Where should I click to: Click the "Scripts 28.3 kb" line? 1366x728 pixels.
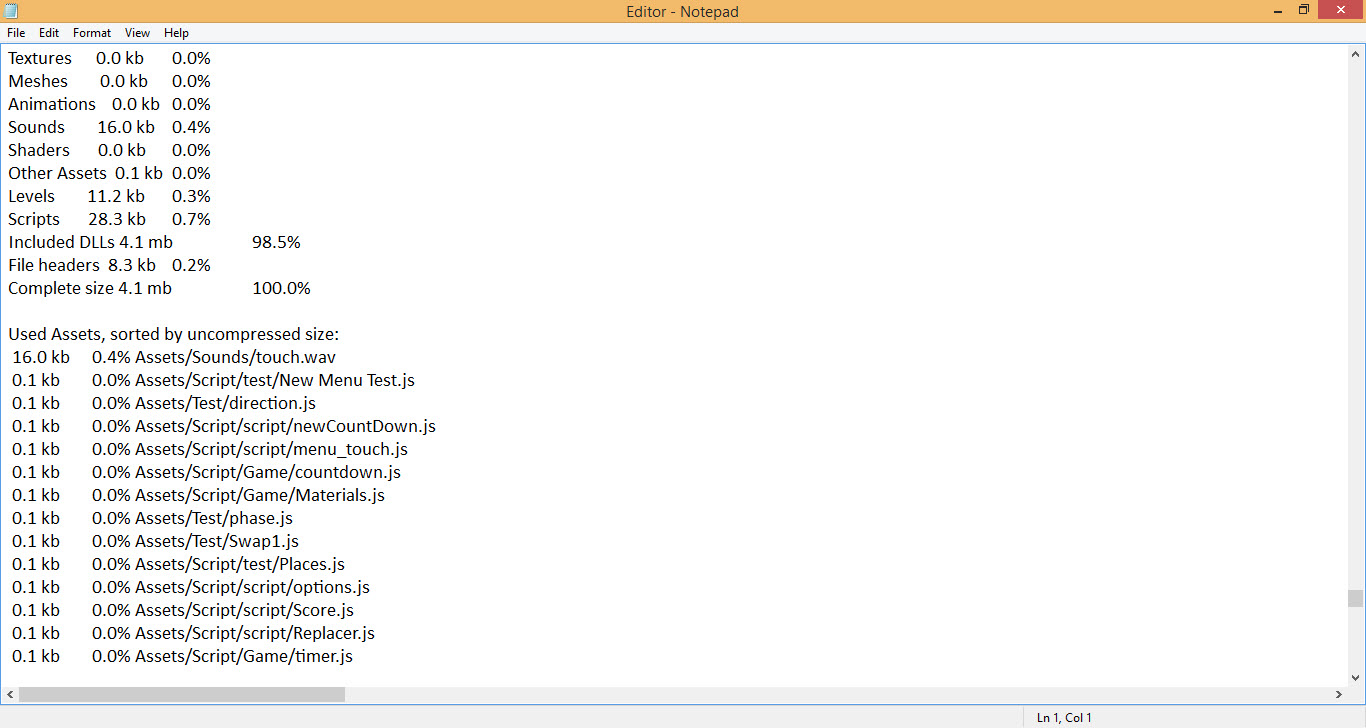pos(110,219)
